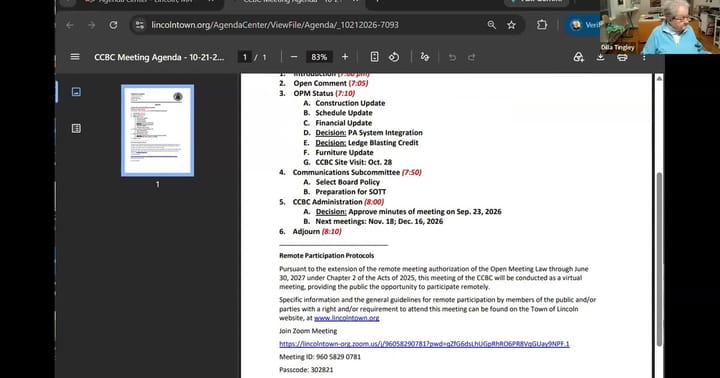Click 'Open Comment (7:05)' agenda item
The height and width of the screenshot is (378, 720).
click(331, 83)
